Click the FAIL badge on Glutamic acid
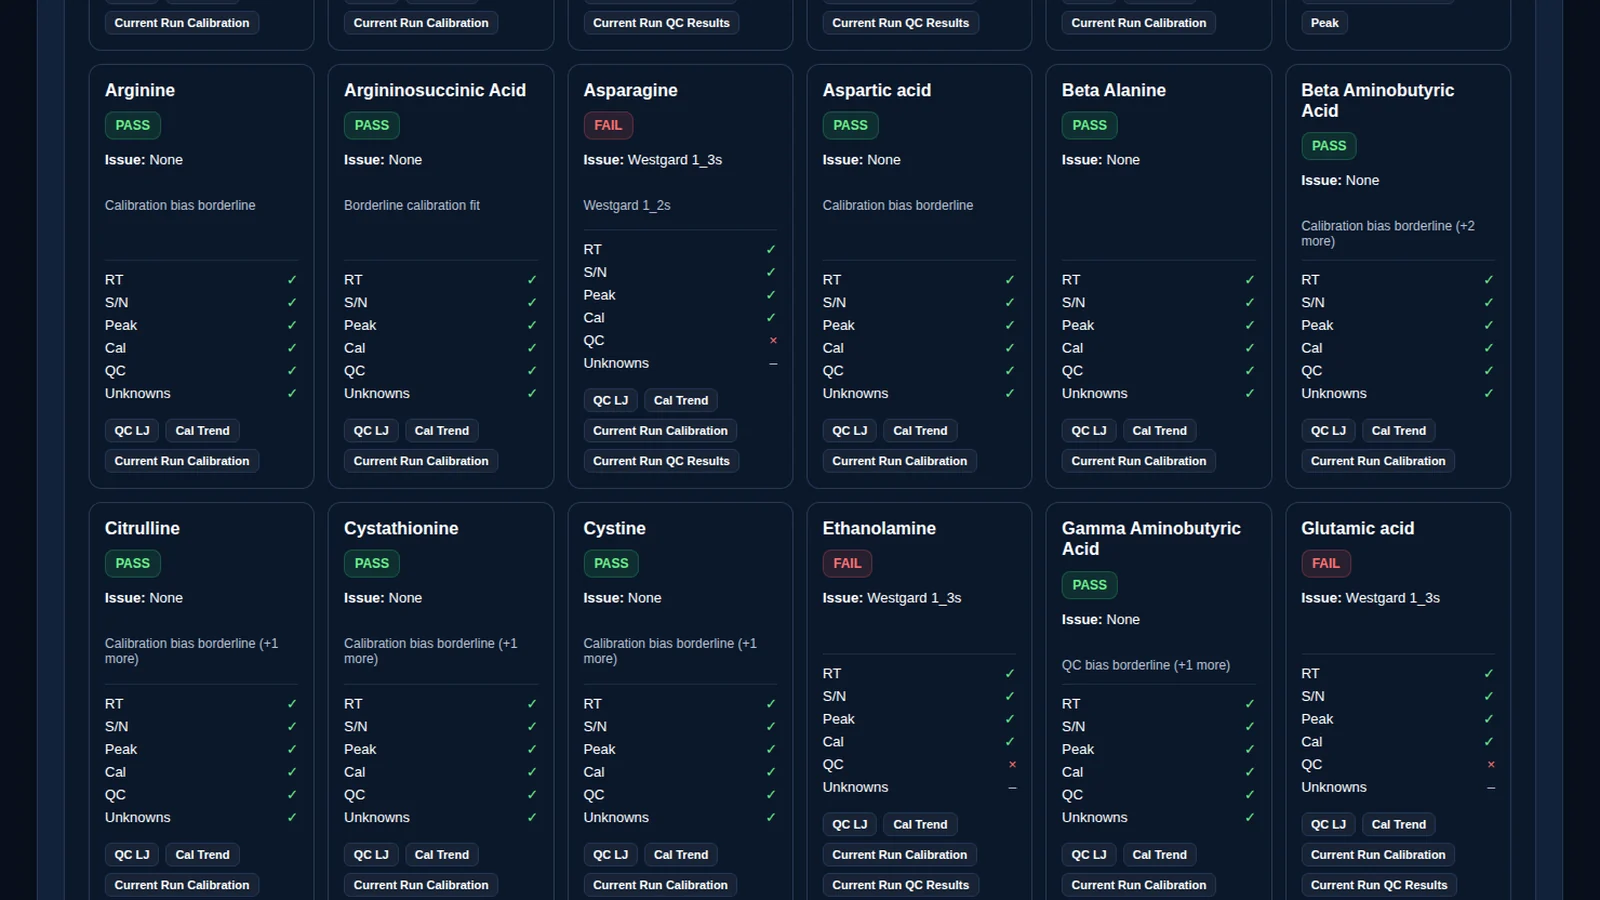 (x=1326, y=563)
